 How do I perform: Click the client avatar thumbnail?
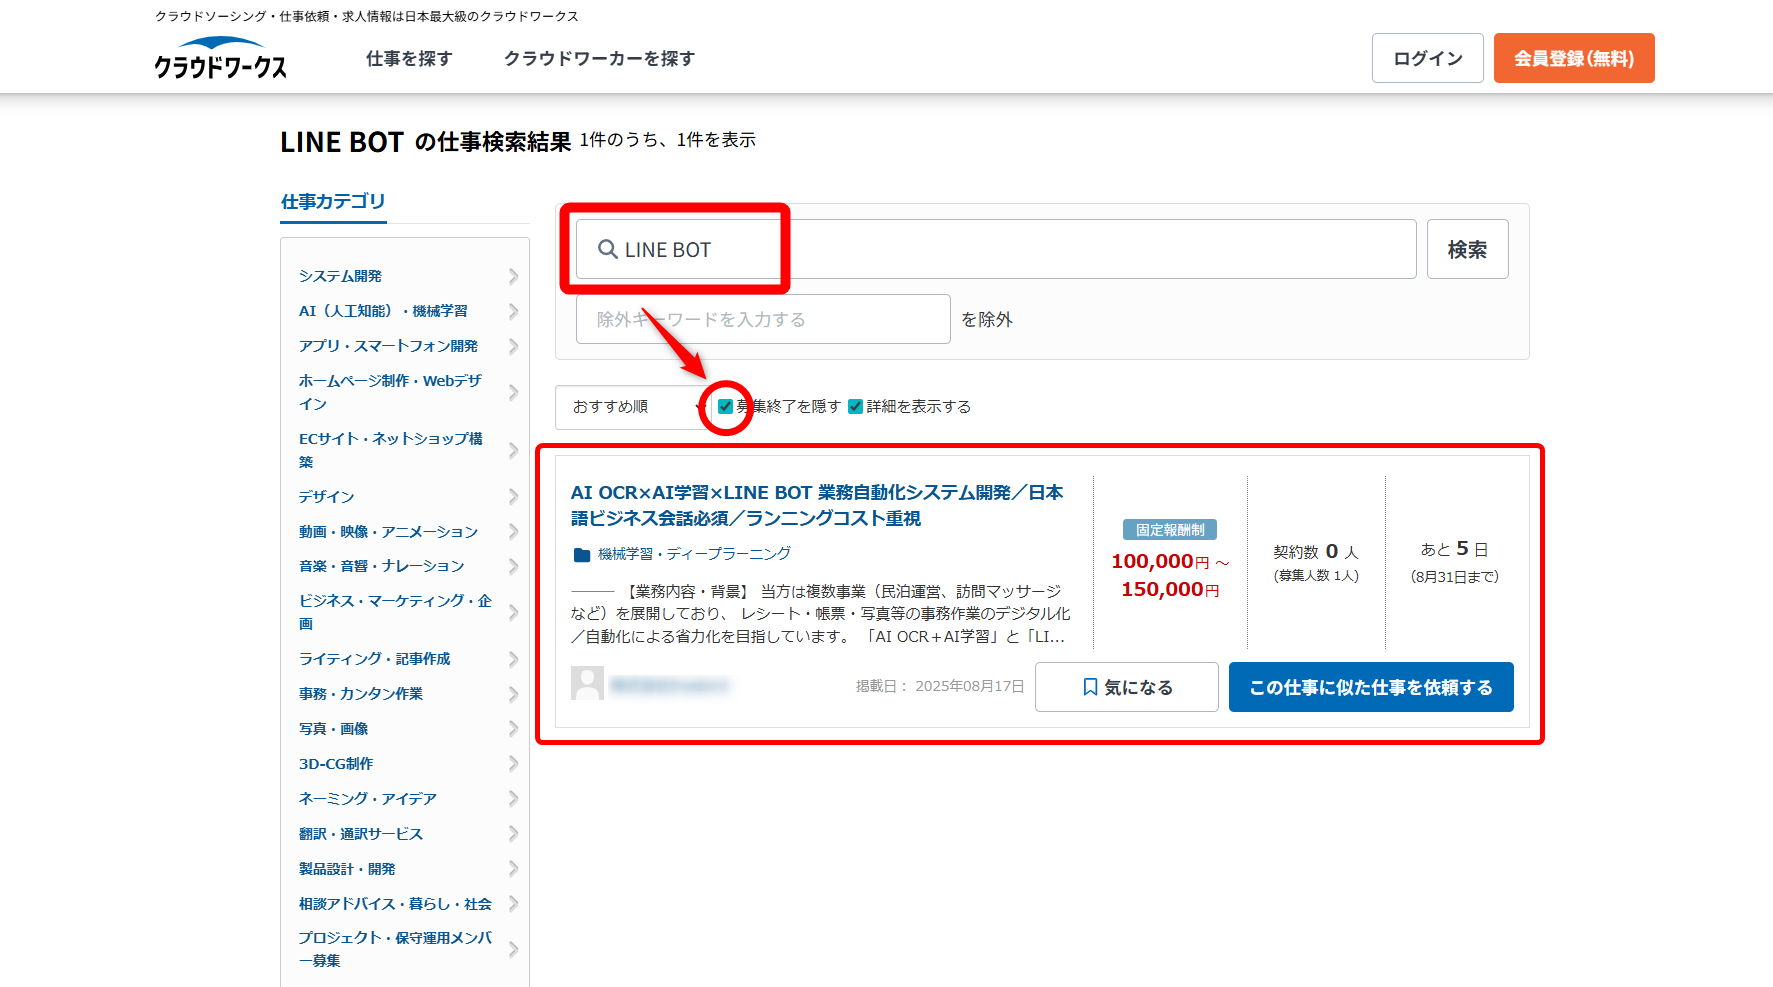pos(587,683)
